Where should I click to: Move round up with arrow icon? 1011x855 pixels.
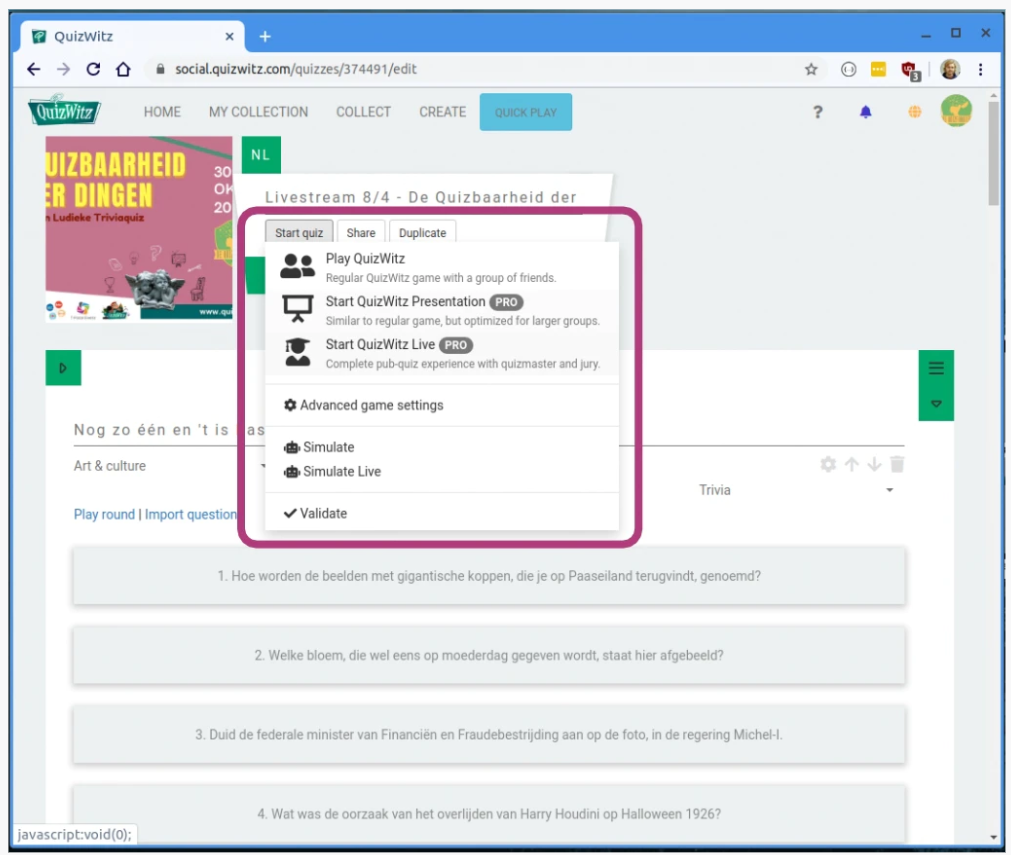click(x=851, y=464)
